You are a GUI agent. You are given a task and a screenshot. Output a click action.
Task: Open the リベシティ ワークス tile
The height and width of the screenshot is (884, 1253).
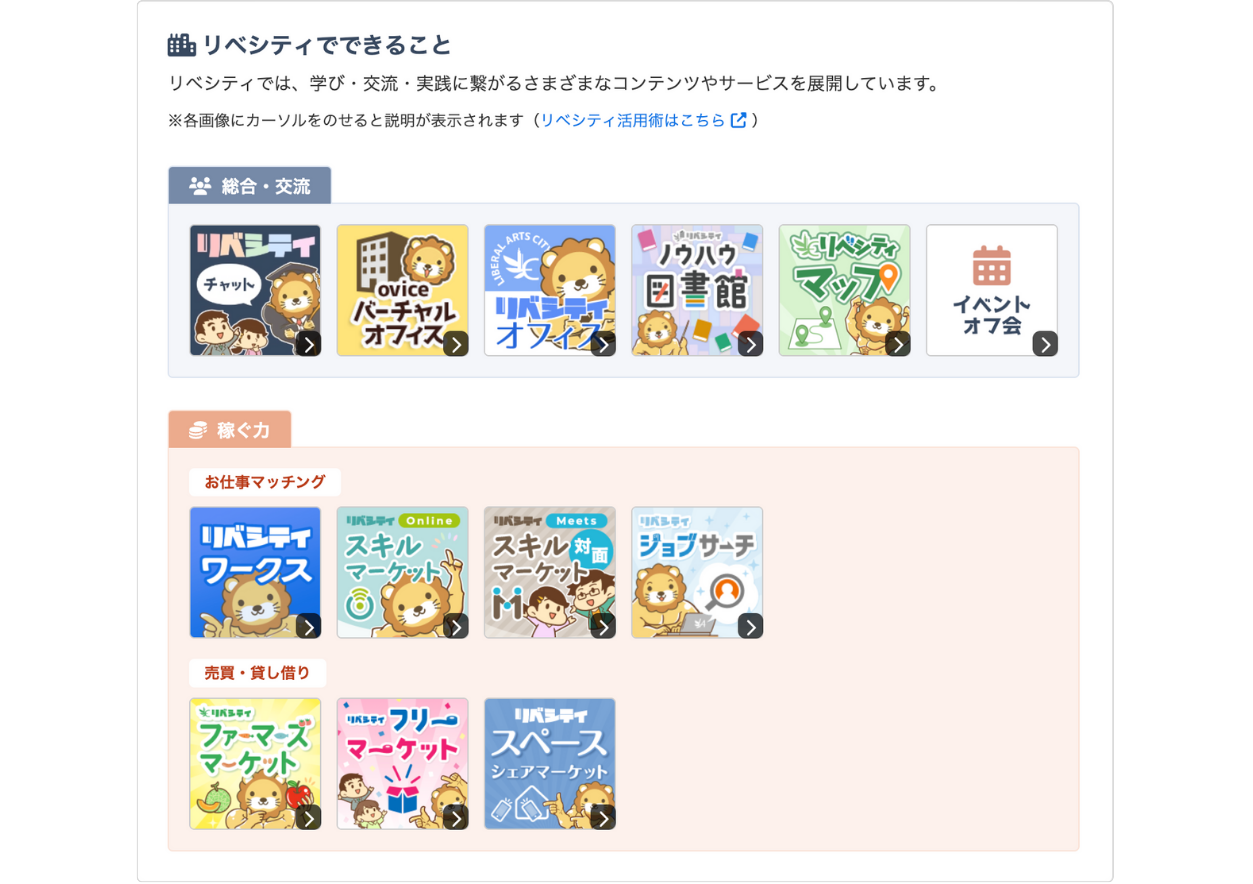click(x=255, y=572)
